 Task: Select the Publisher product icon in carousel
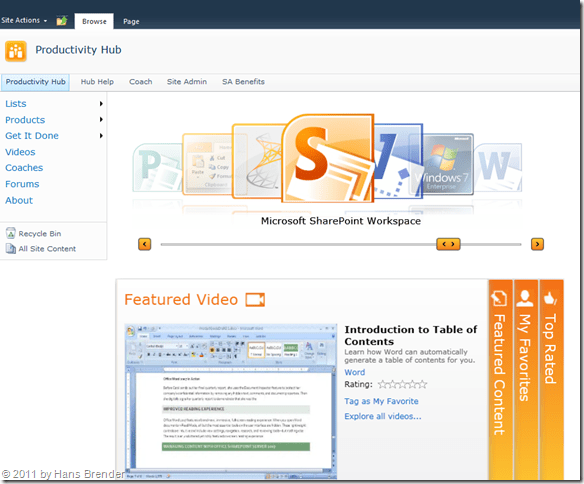tap(157, 167)
